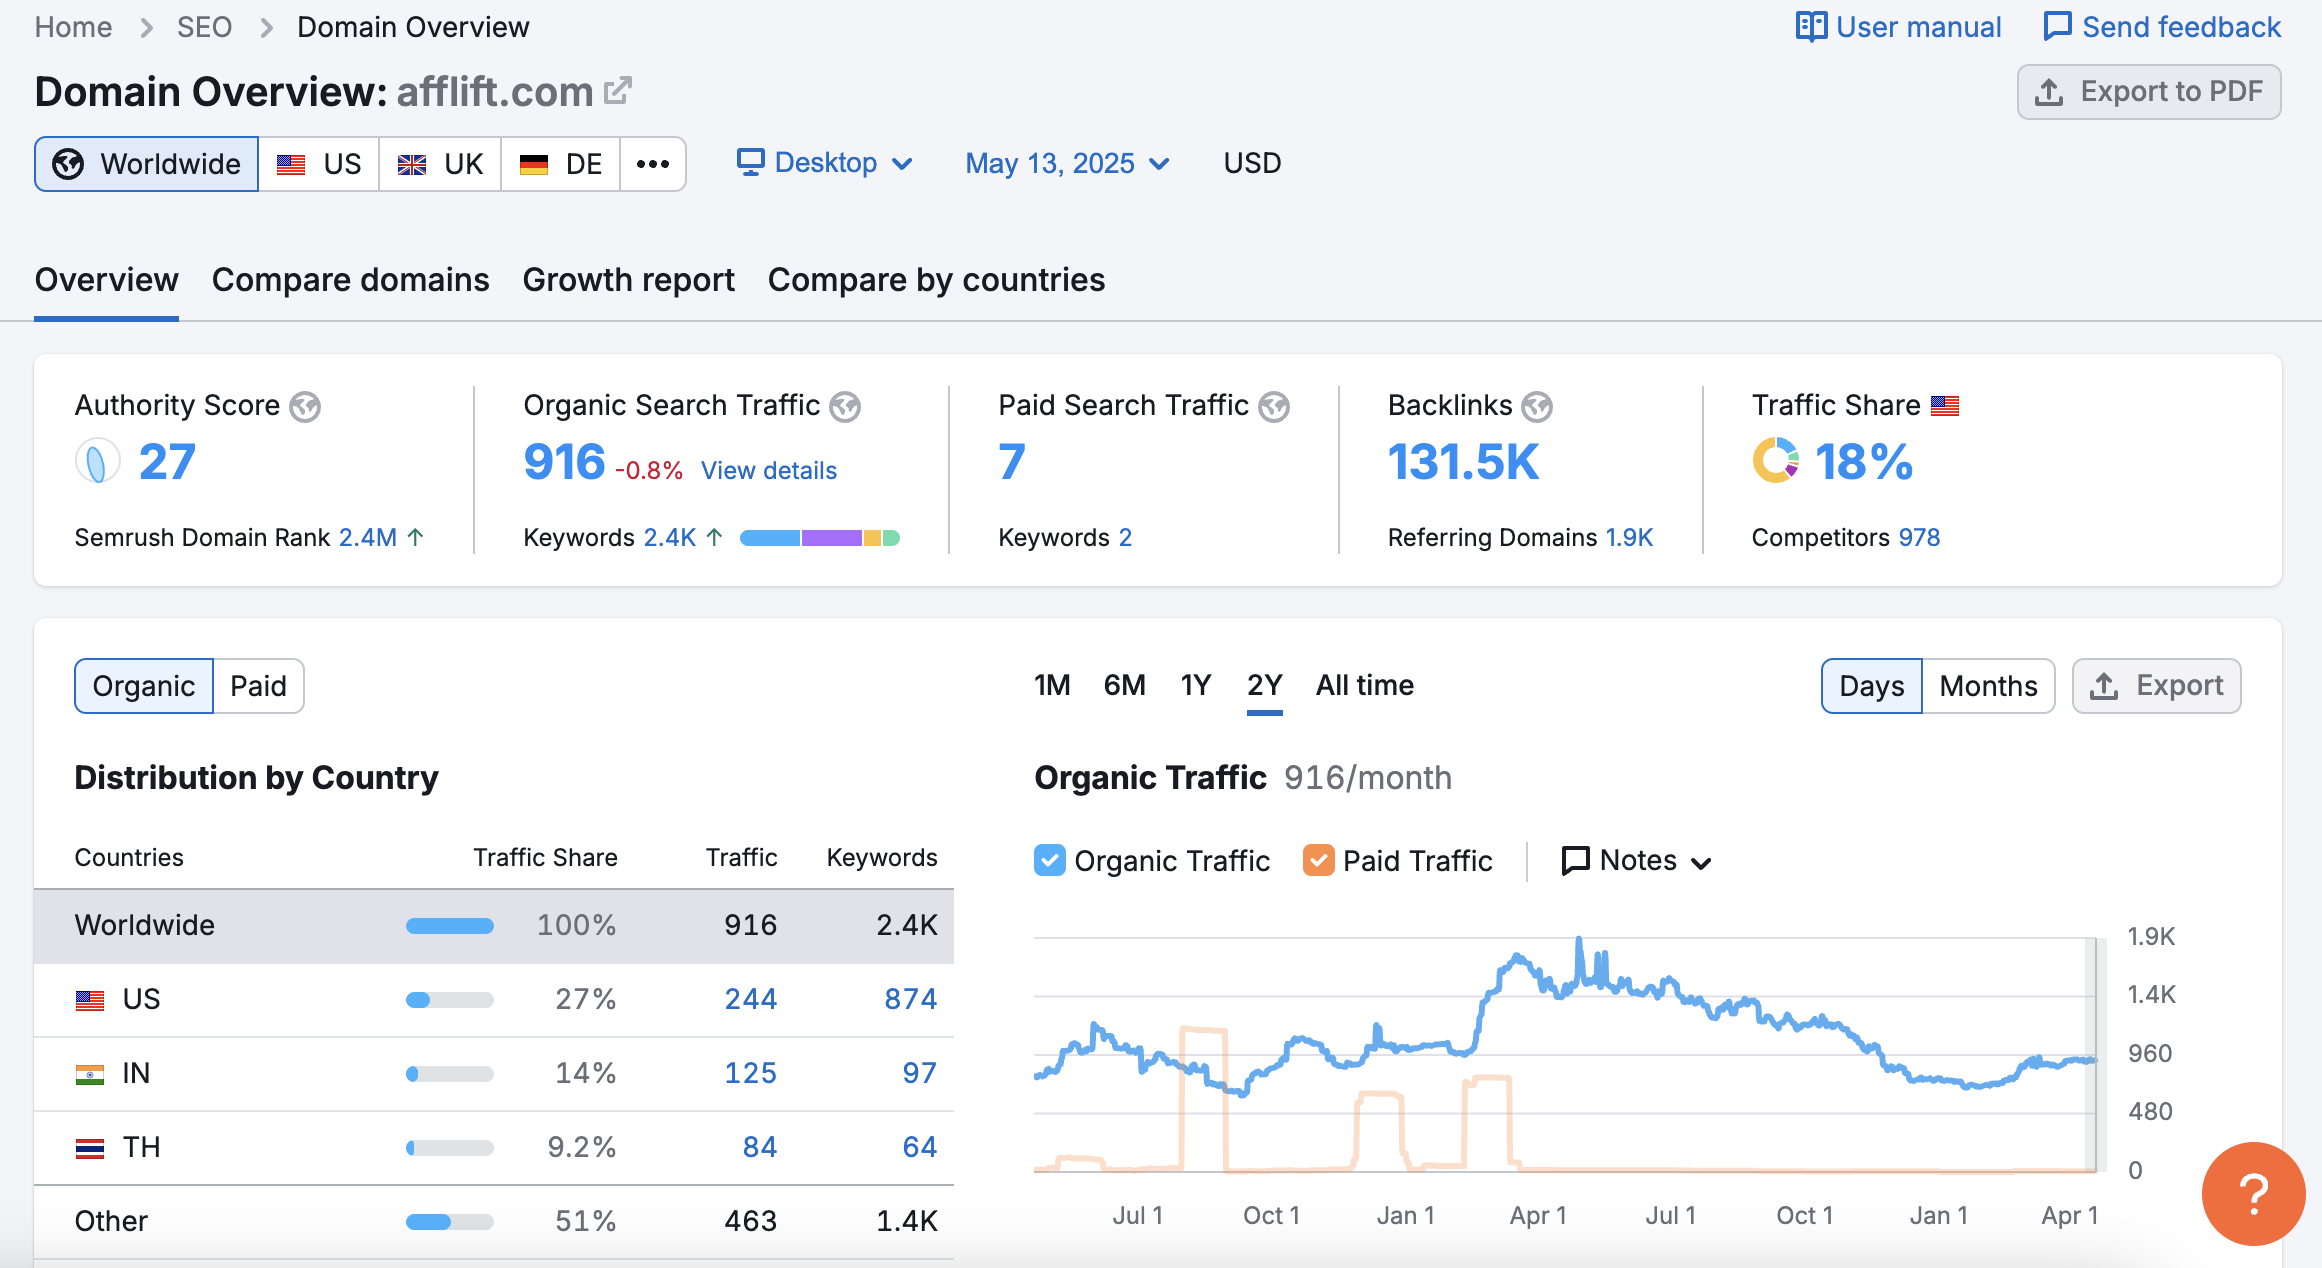The height and width of the screenshot is (1268, 2322).
Task: Click the TH traffic value 84
Action: 760,1147
